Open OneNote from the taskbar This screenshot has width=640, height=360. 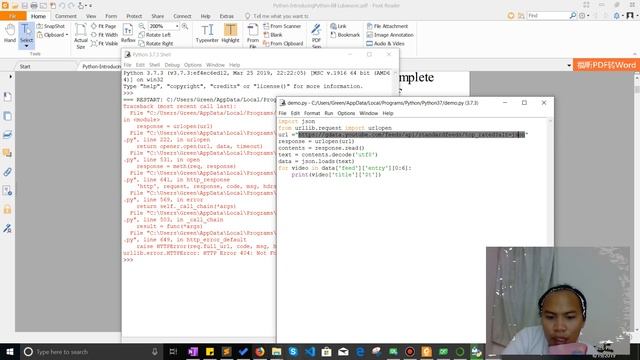[193, 351]
